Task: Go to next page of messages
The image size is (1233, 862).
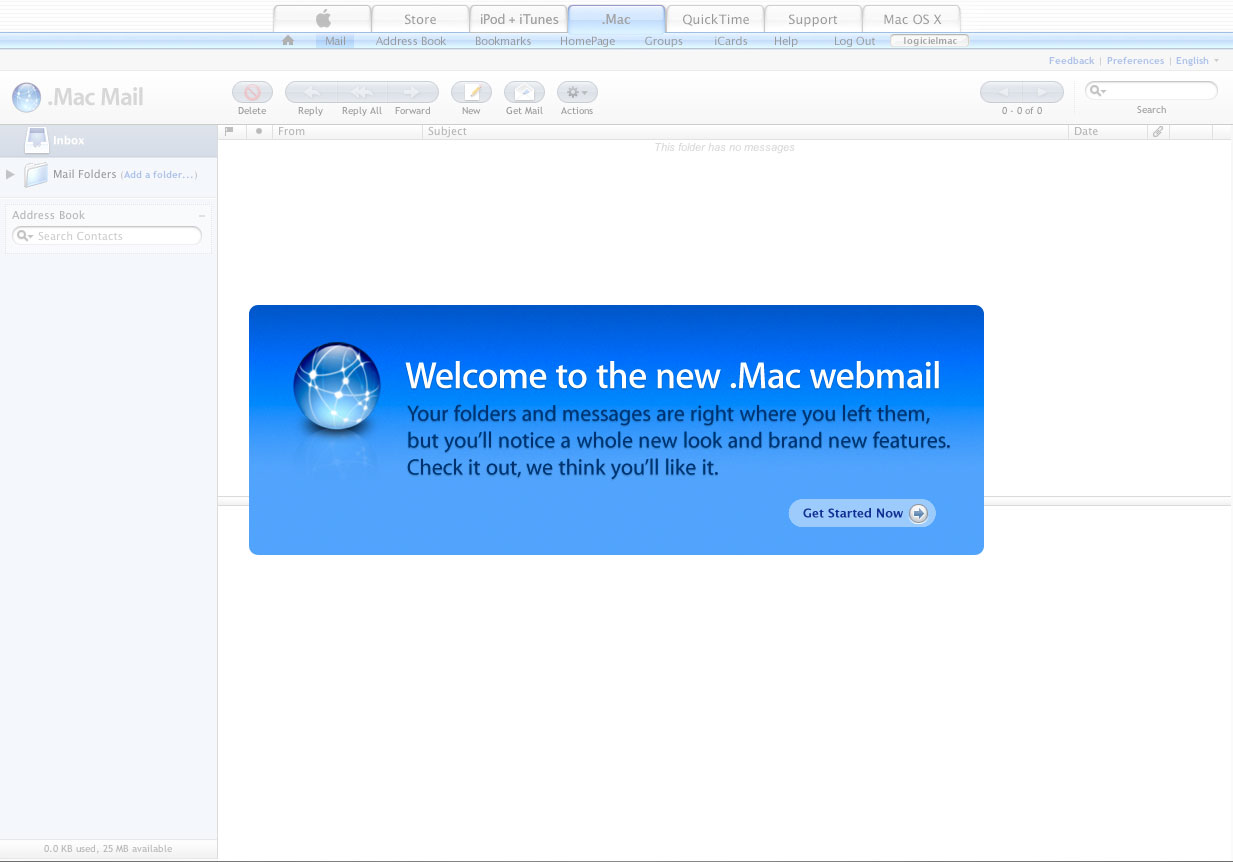Action: tap(1043, 92)
